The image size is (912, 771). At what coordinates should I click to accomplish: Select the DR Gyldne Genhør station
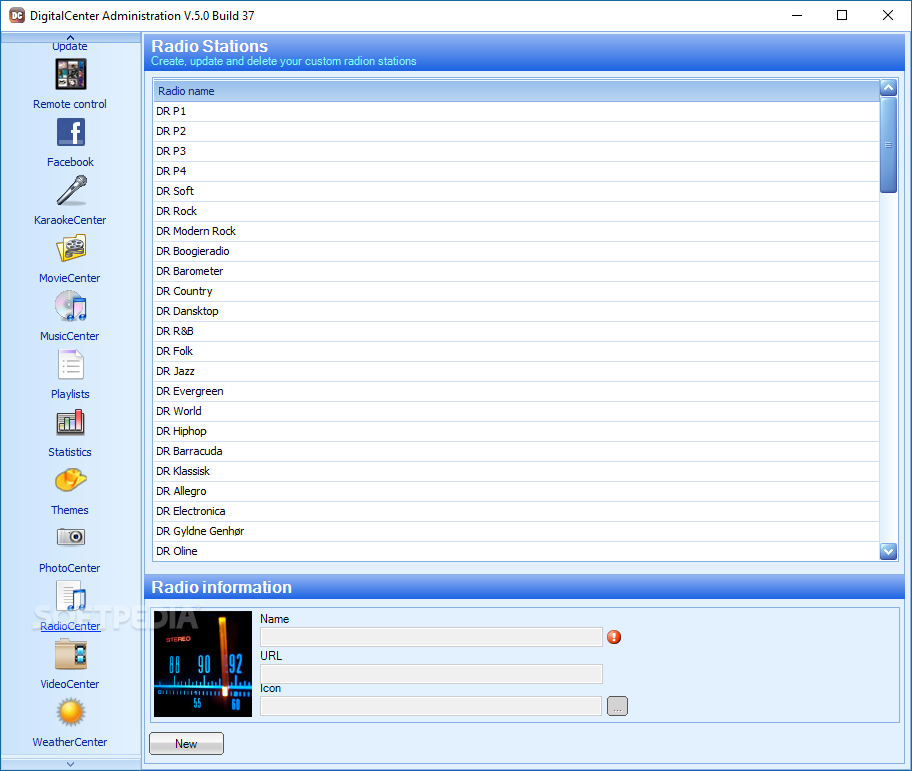click(516, 531)
